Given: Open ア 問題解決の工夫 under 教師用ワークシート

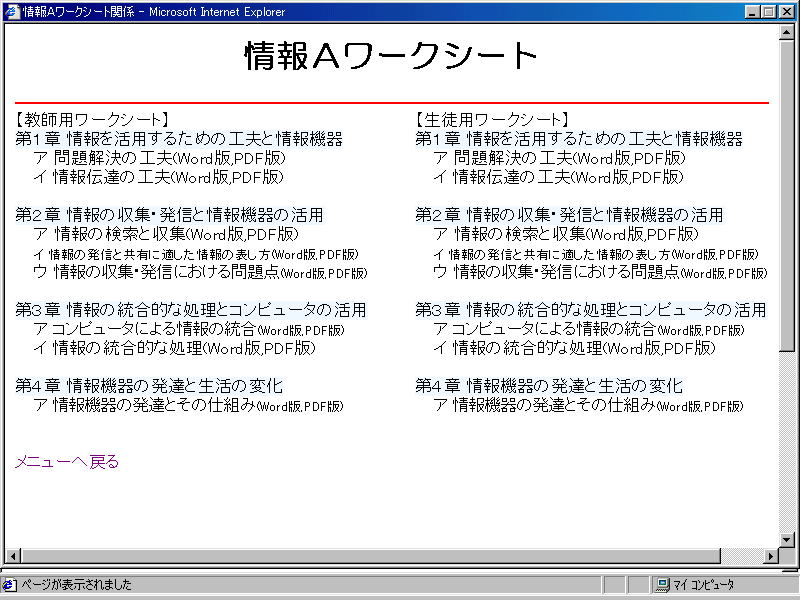Looking at the screenshot, I should coord(159,158).
